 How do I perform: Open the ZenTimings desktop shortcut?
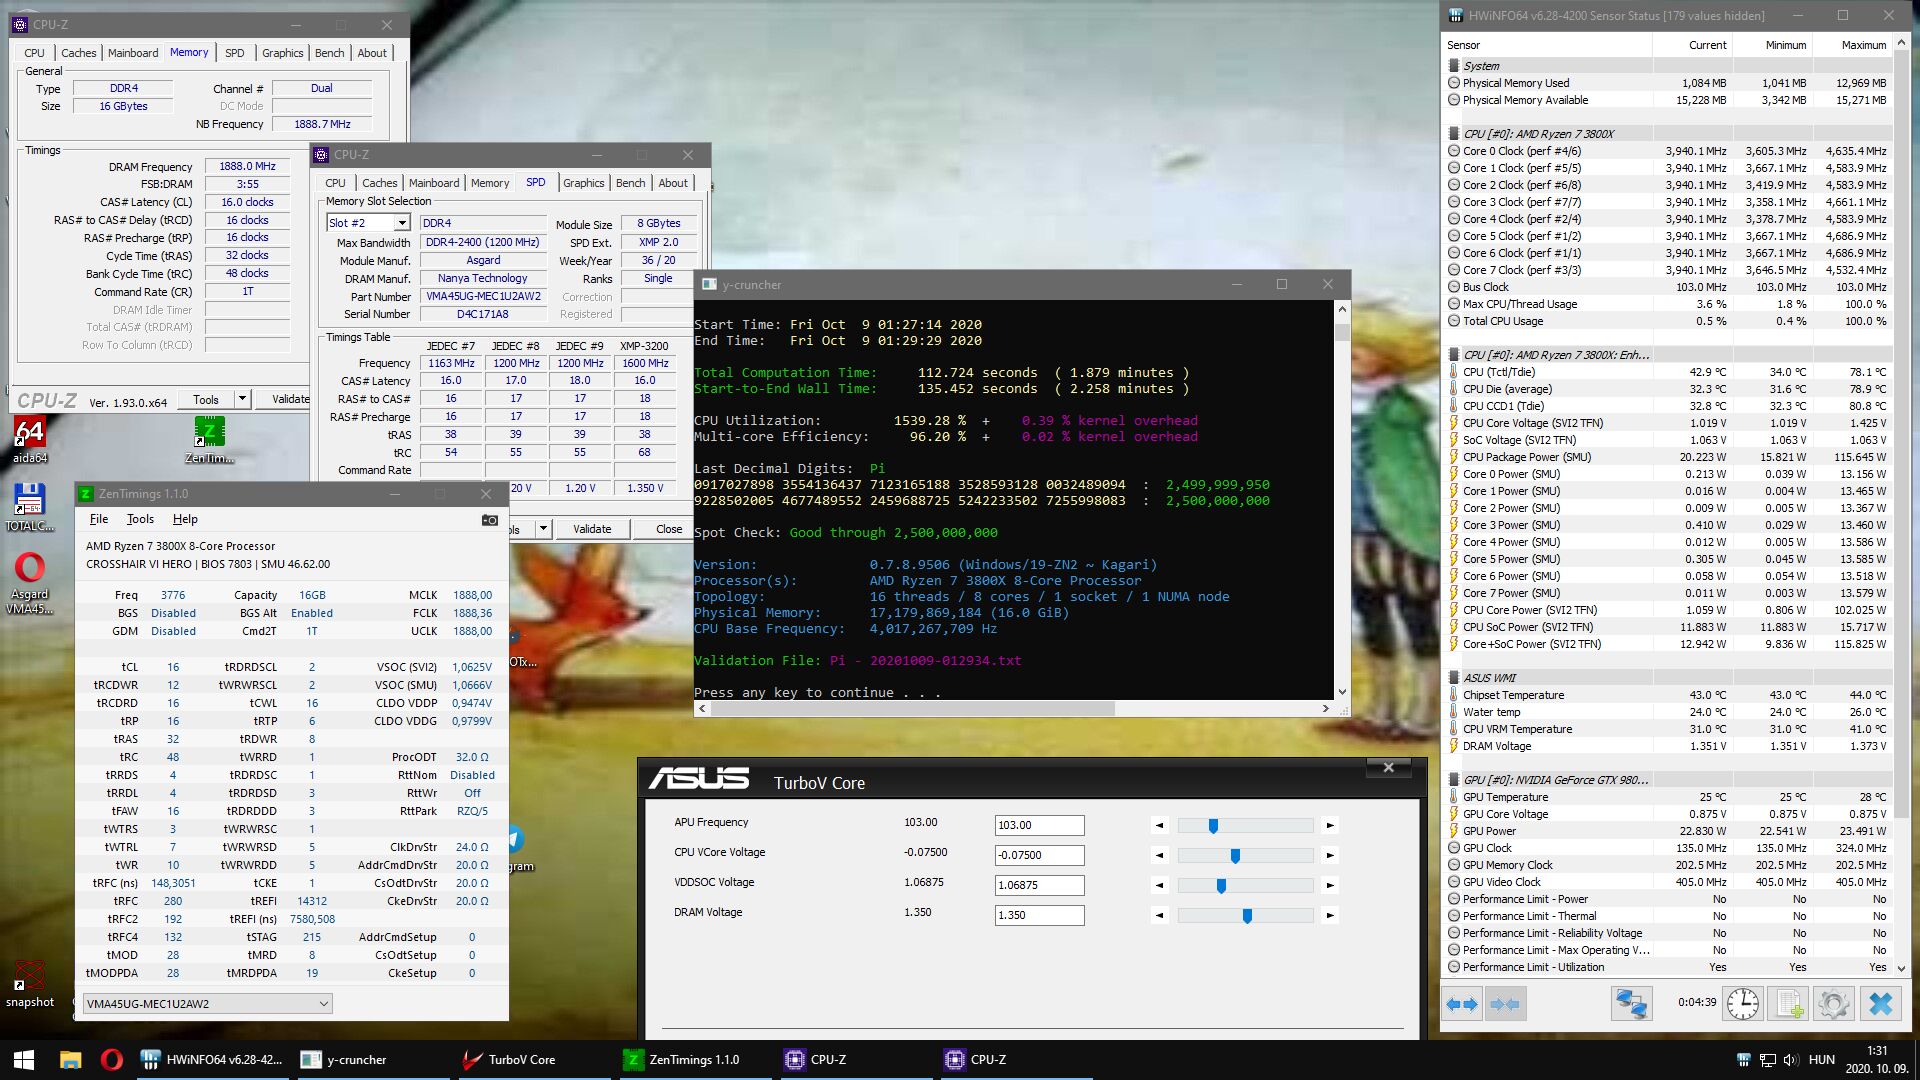(209, 441)
